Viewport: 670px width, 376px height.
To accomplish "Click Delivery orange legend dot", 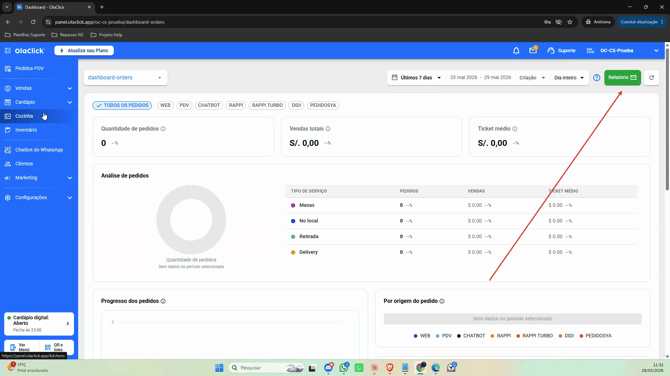I will click(293, 253).
